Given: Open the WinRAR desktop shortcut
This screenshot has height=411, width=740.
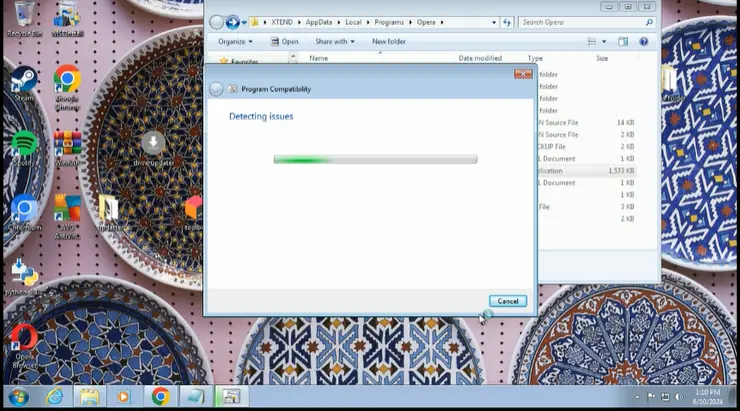Looking at the screenshot, I should tap(67, 149).
